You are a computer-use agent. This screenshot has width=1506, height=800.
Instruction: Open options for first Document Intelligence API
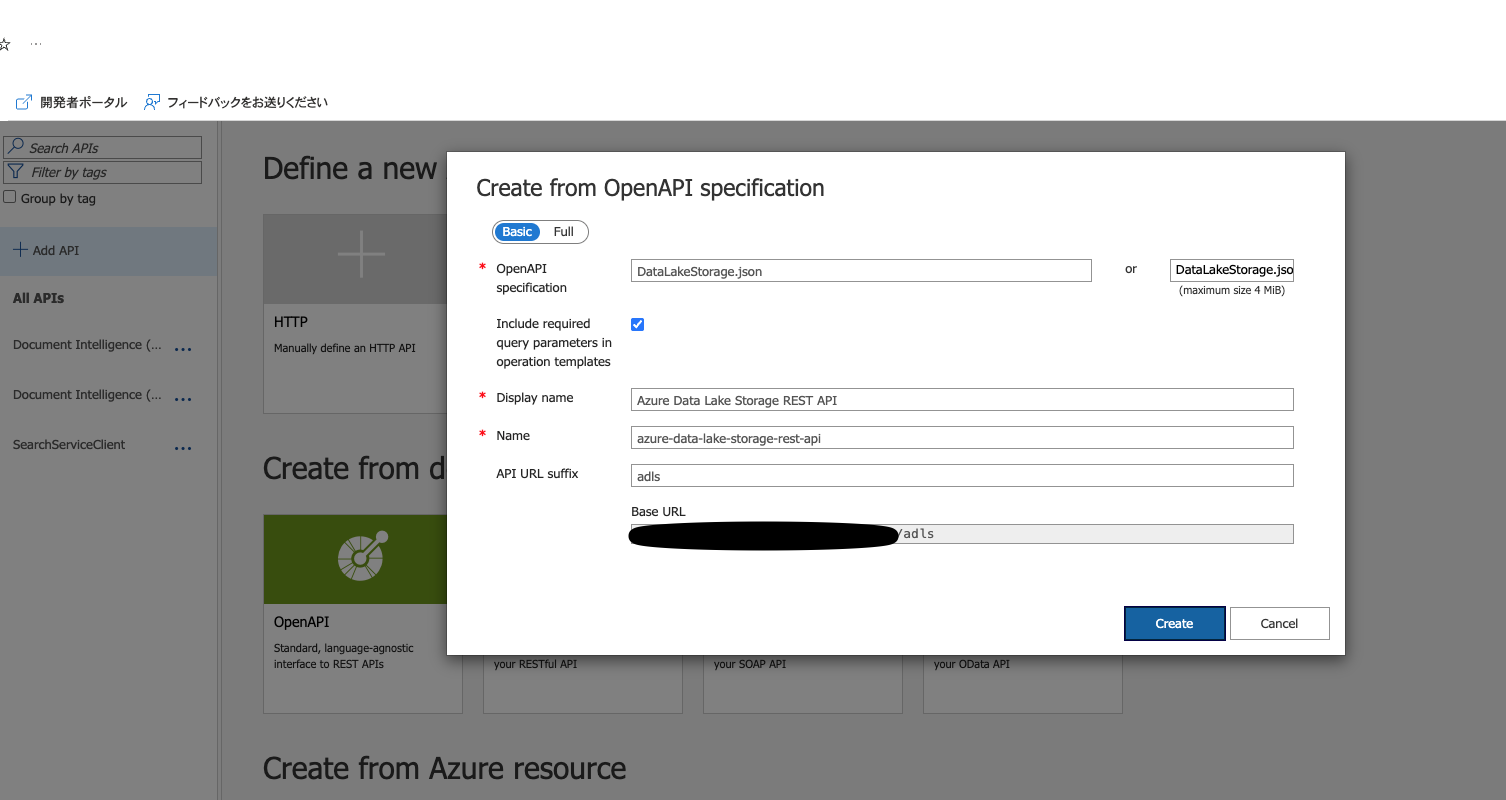183,350
